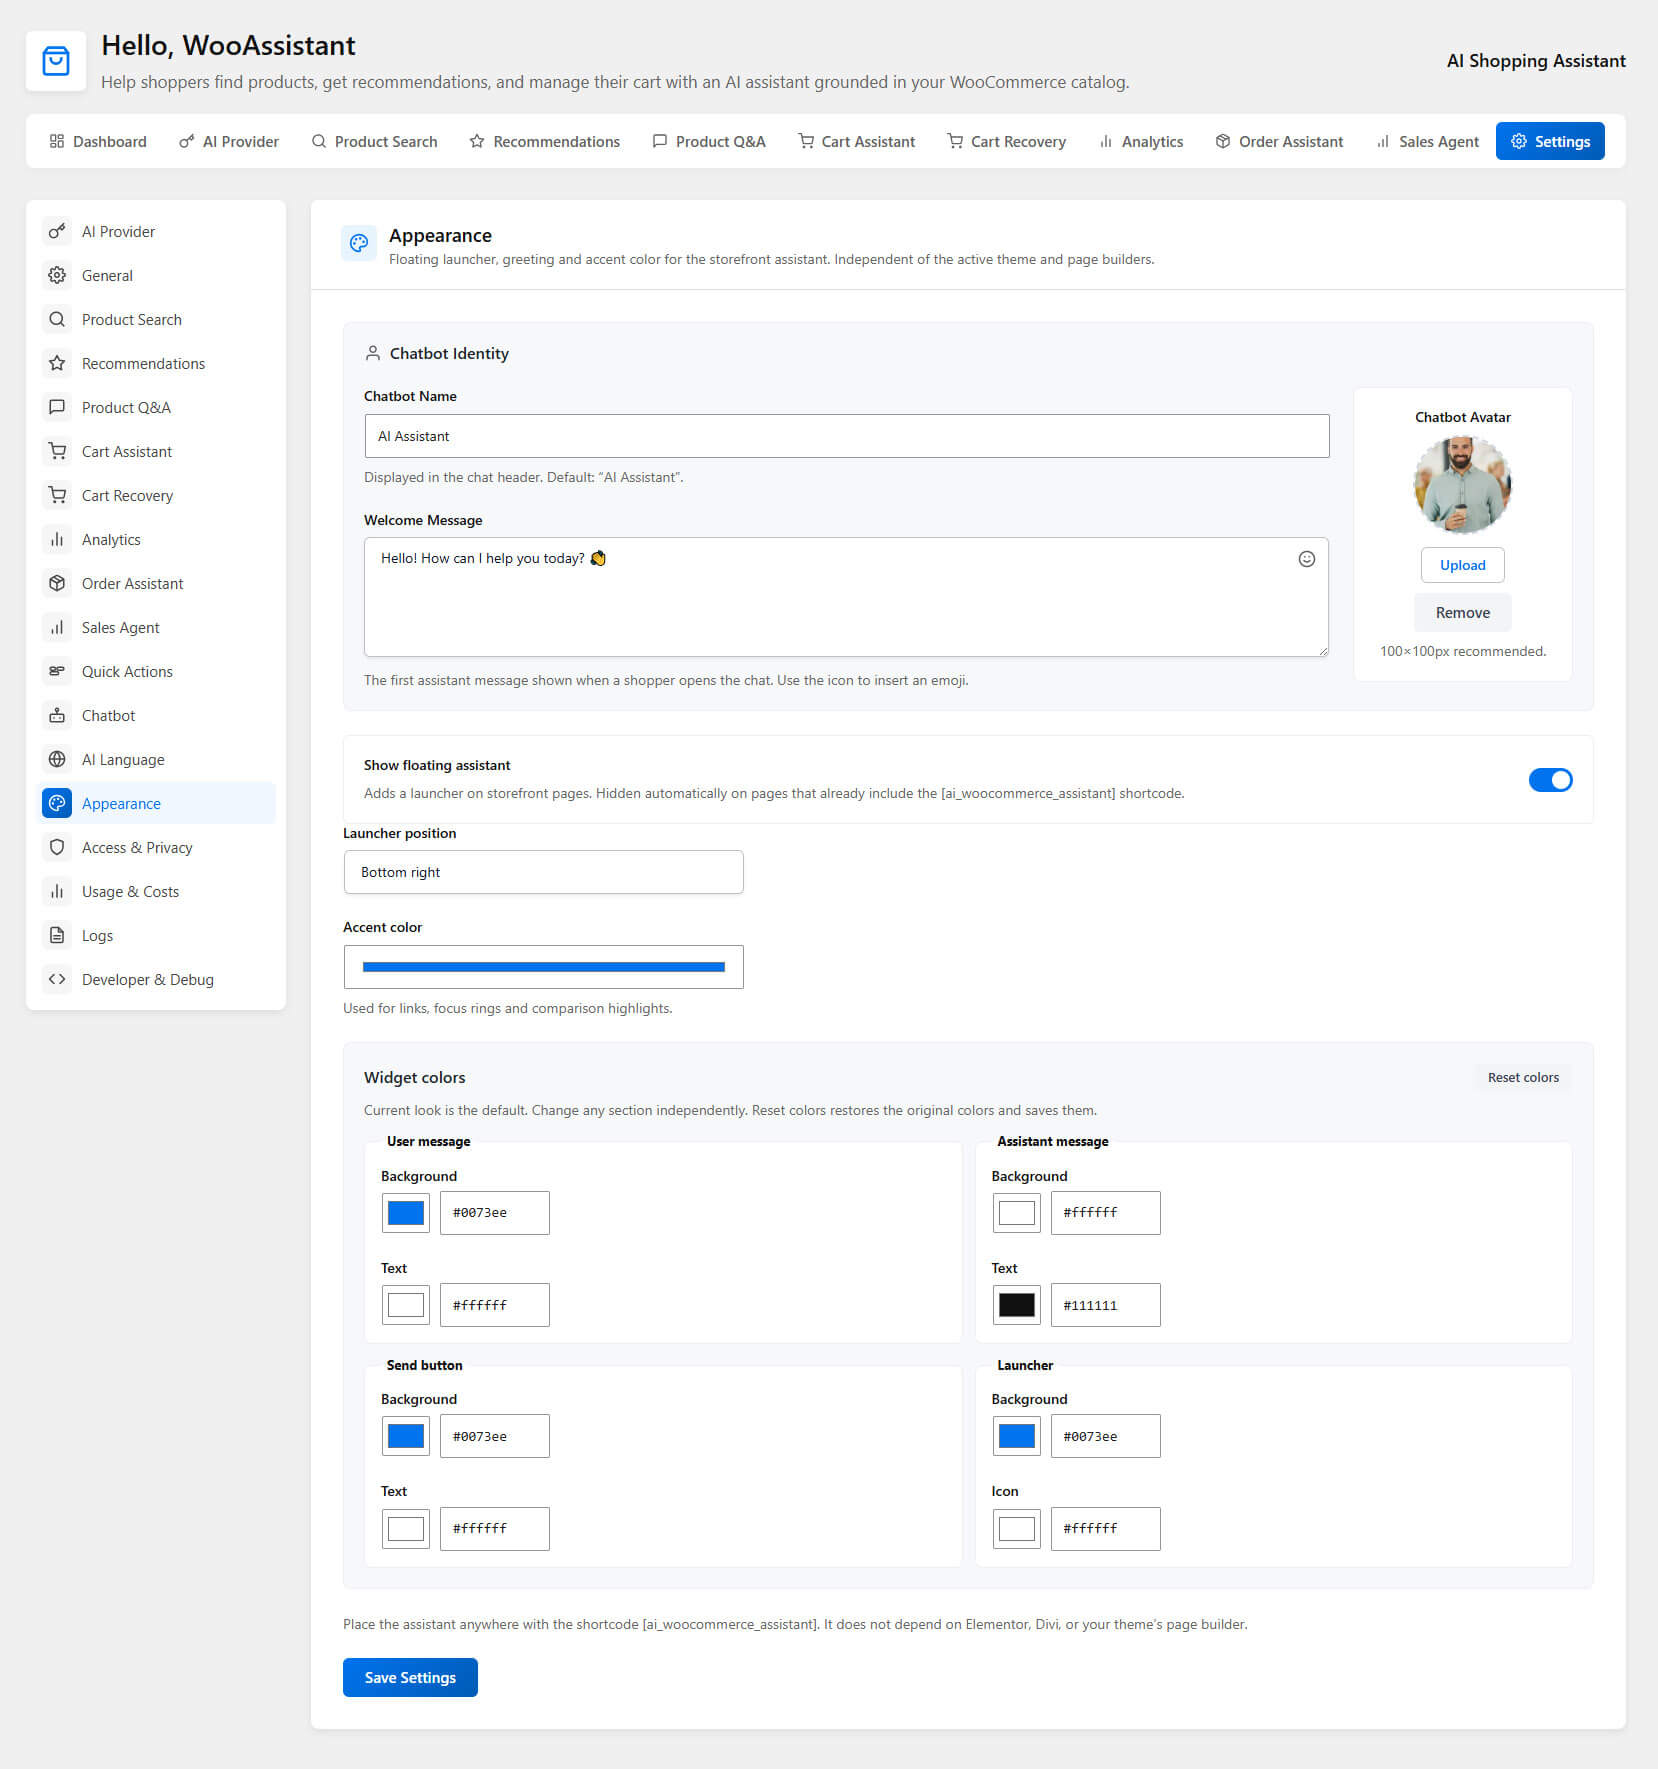Open Launcher Icon color swatch
The height and width of the screenshot is (1769, 1658).
click(1017, 1529)
